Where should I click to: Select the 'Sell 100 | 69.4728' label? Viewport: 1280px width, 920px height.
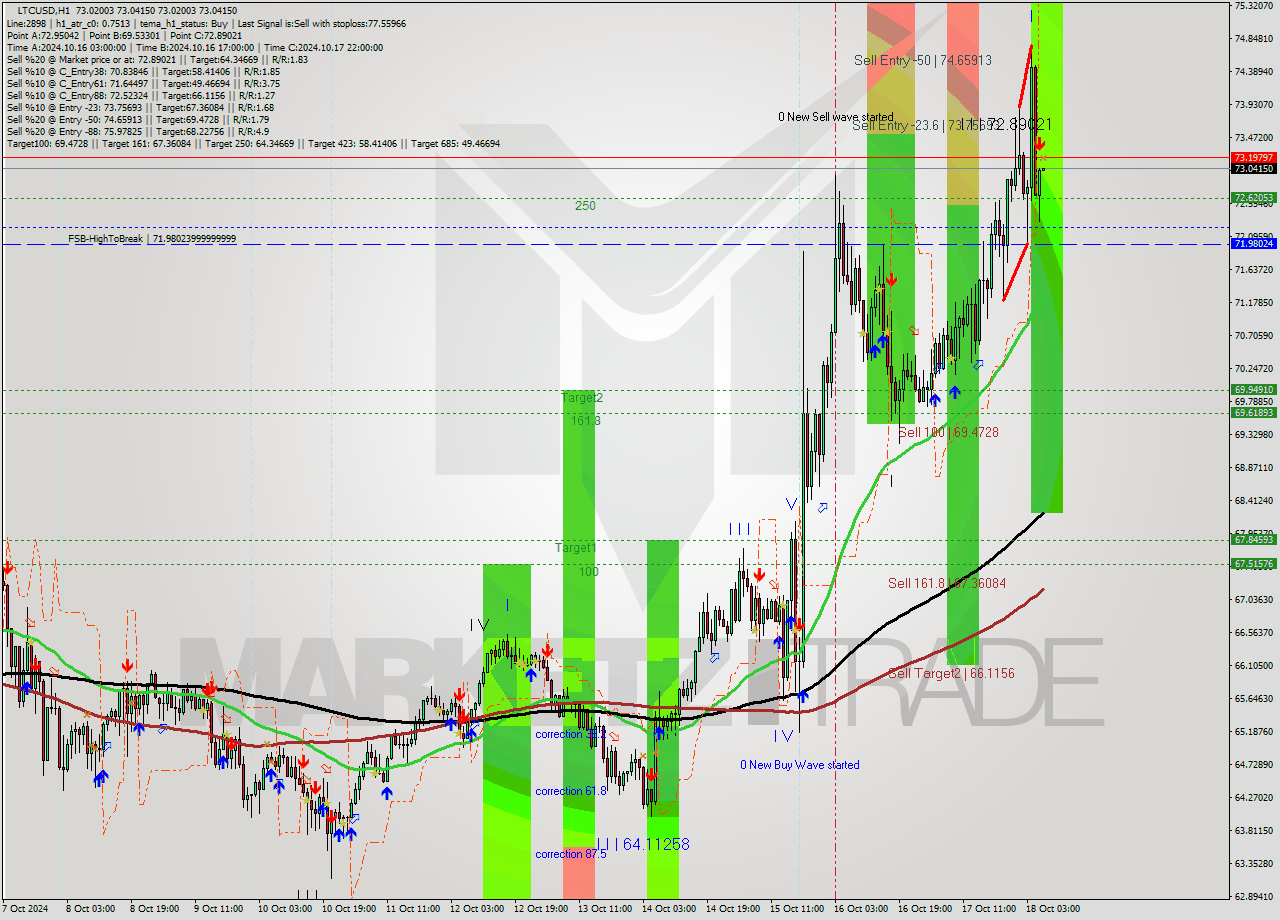click(948, 432)
